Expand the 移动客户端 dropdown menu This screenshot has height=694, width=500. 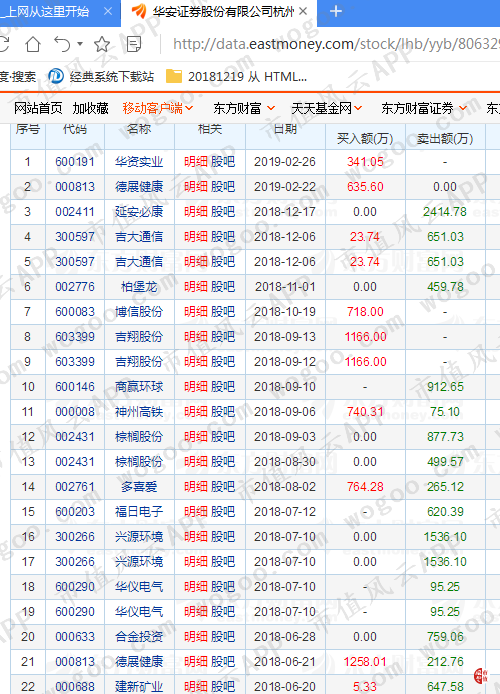pyautogui.click(x=158, y=108)
